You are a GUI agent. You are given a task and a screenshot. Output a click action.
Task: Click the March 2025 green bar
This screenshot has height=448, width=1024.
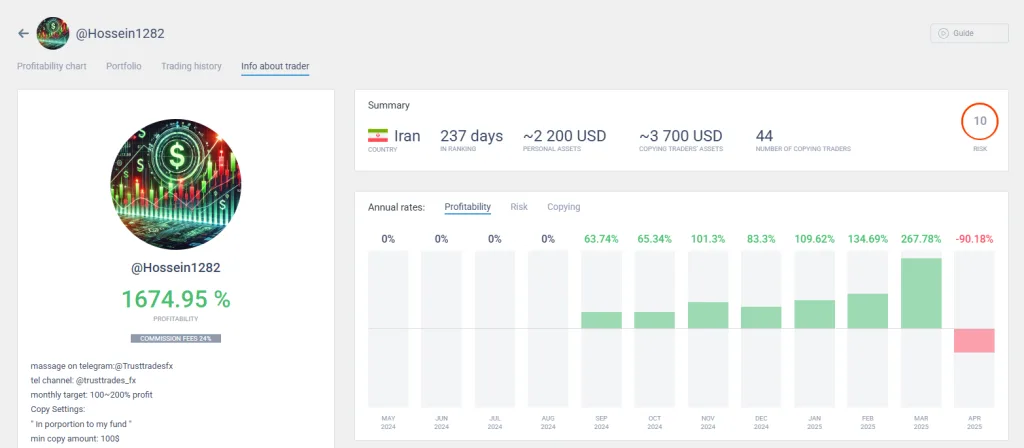921,293
